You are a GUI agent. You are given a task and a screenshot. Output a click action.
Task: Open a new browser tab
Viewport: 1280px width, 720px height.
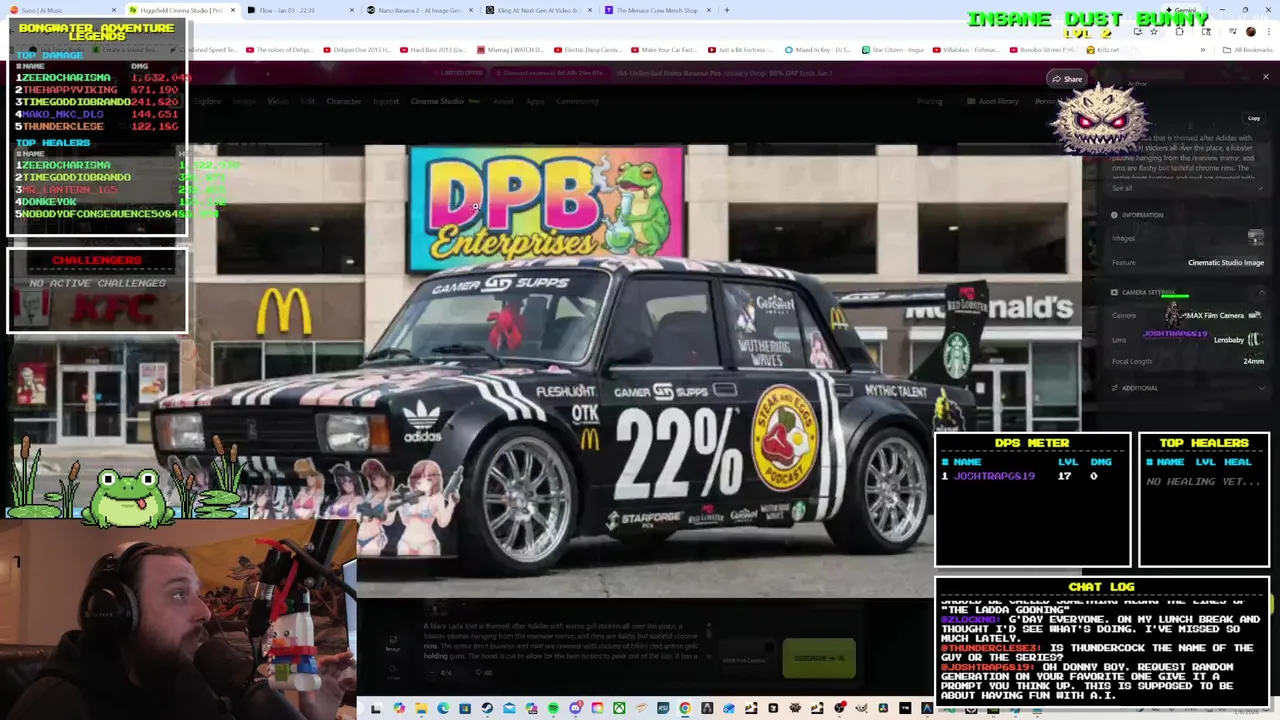coord(727,10)
